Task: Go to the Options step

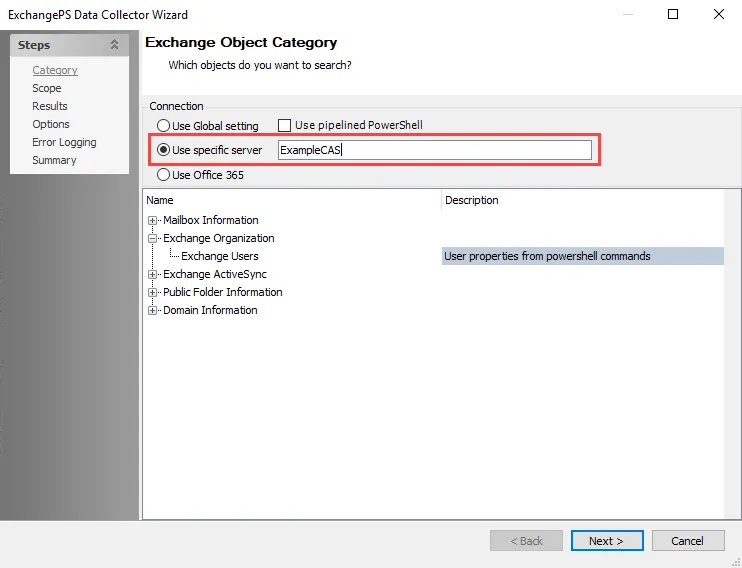Action: (x=51, y=124)
